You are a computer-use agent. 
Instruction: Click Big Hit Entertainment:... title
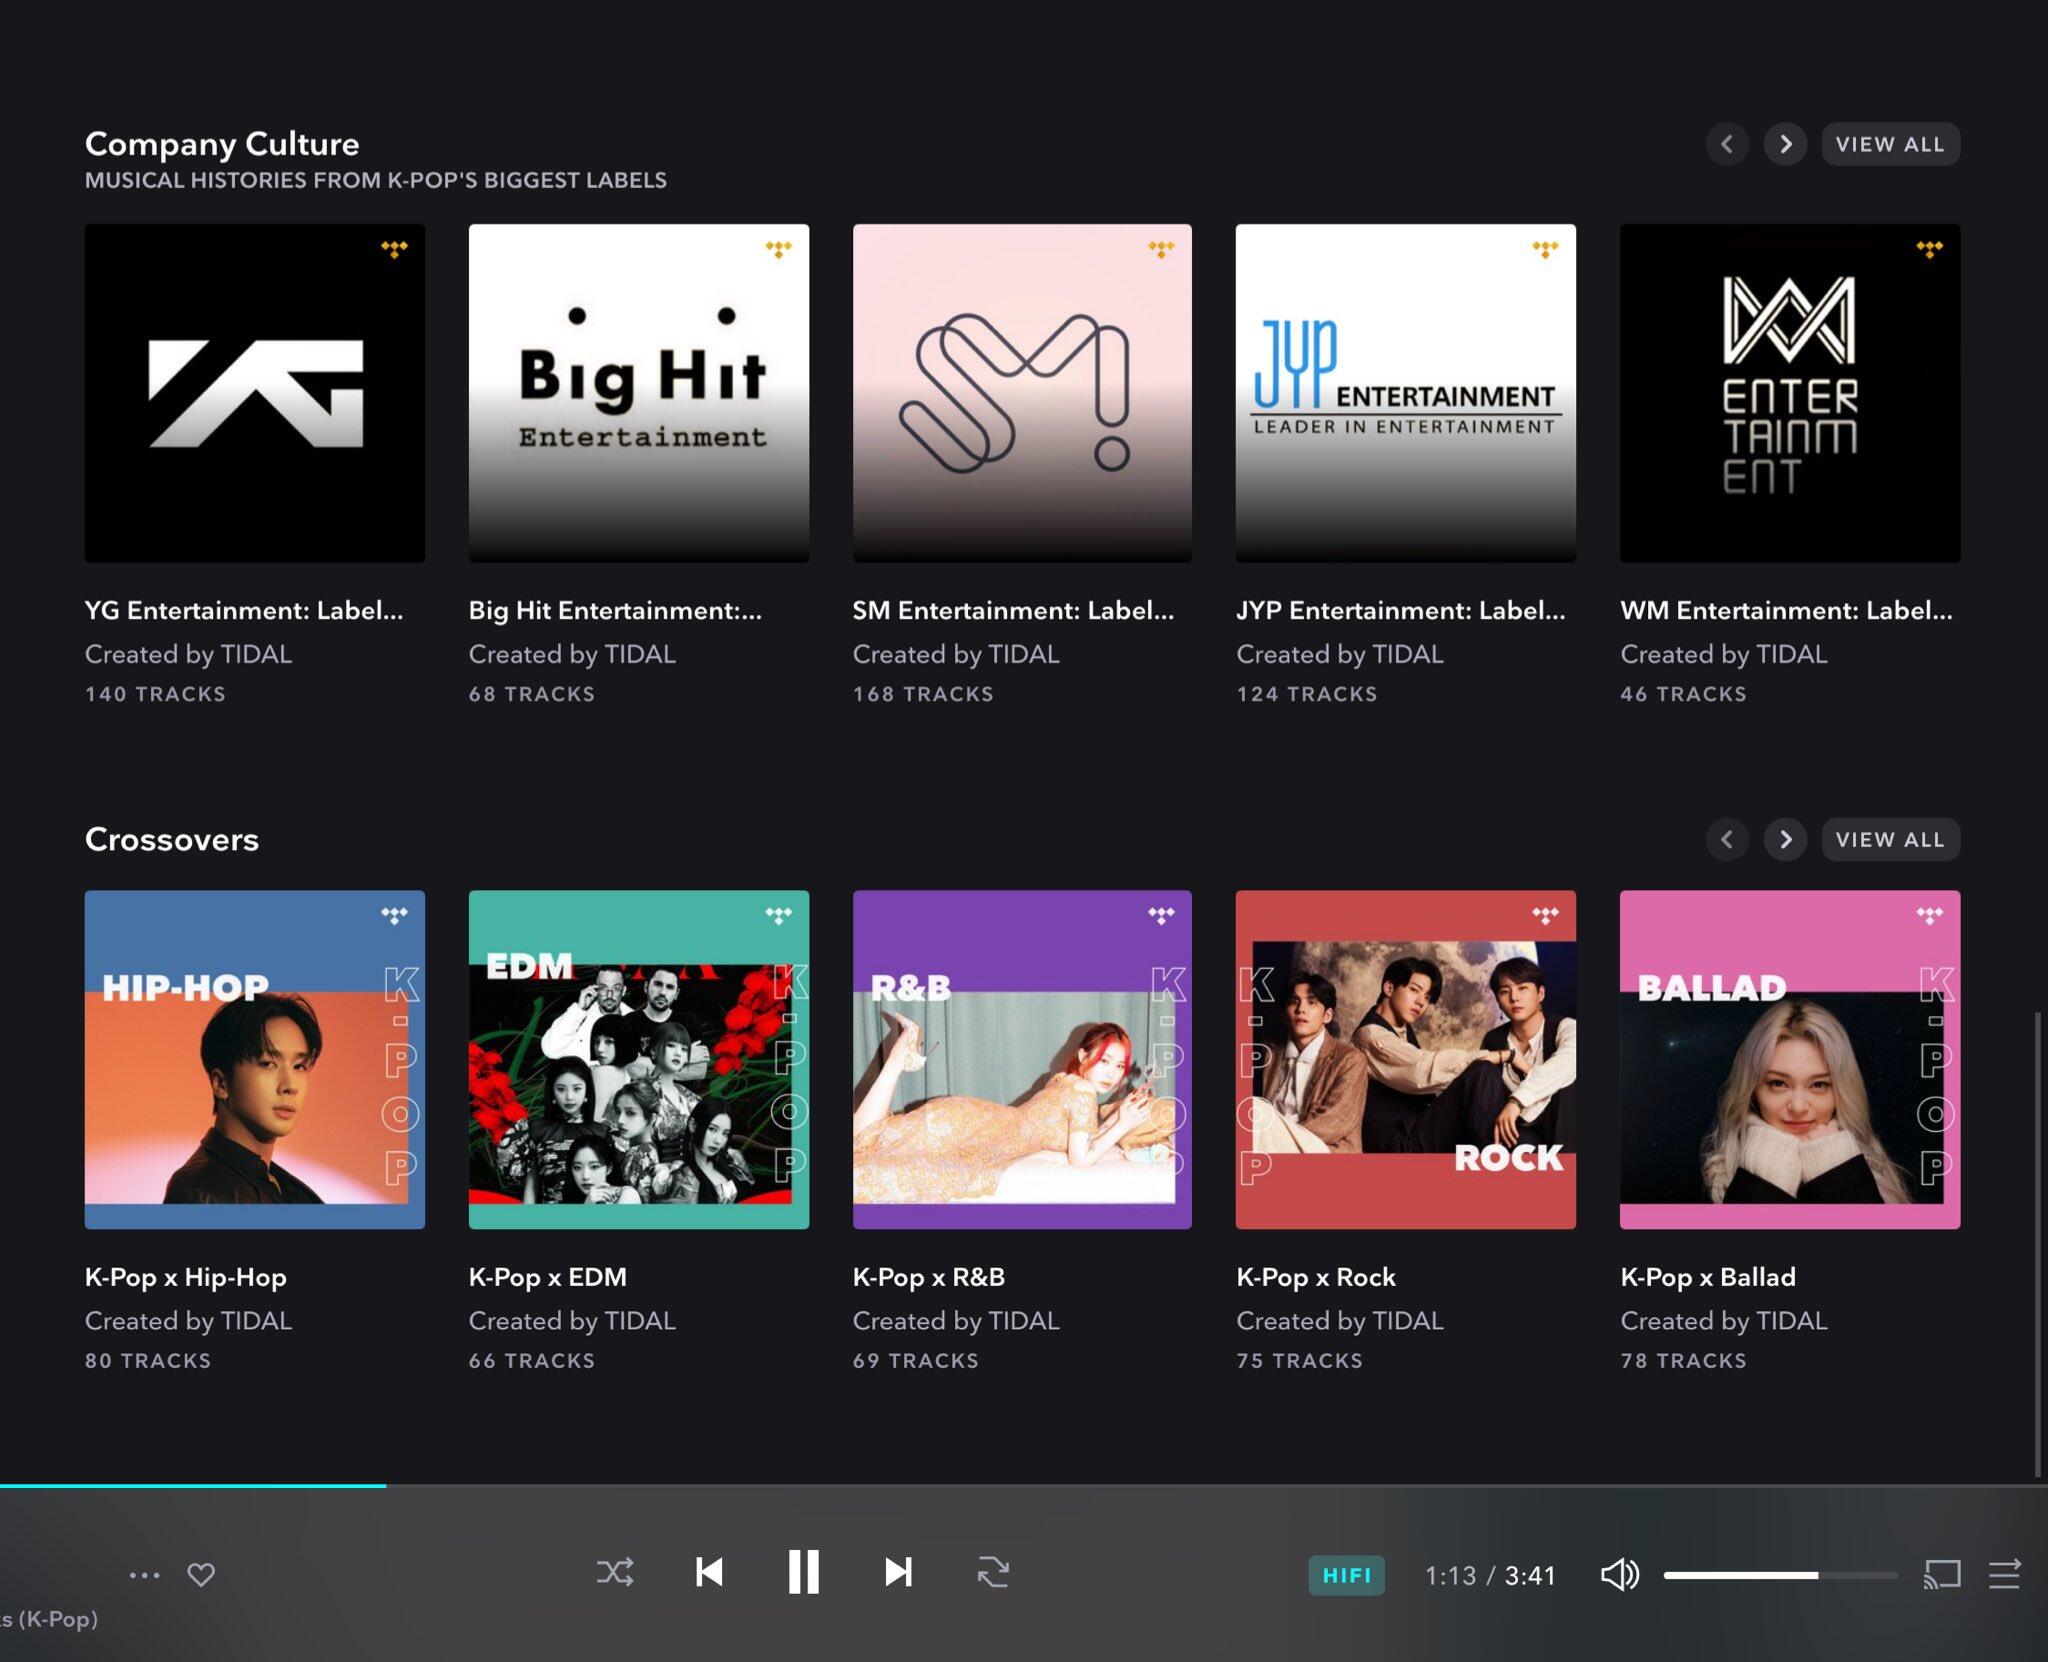click(x=615, y=610)
